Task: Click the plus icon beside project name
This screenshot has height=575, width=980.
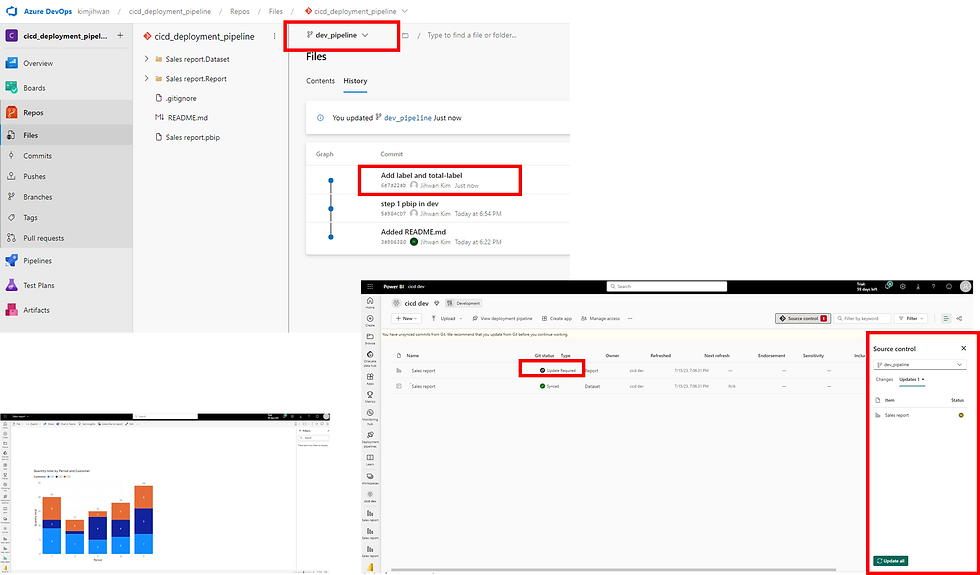Action: tap(120, 36)
